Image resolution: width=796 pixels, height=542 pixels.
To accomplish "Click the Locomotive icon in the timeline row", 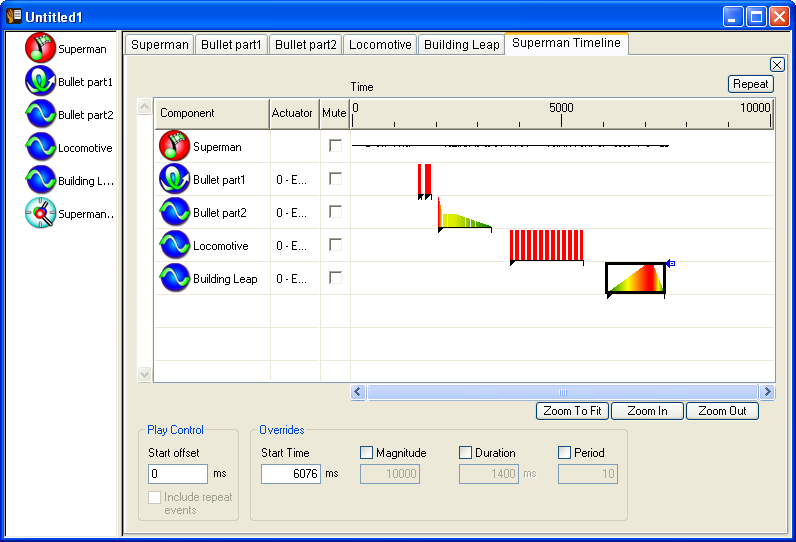I will coord(174,245).
